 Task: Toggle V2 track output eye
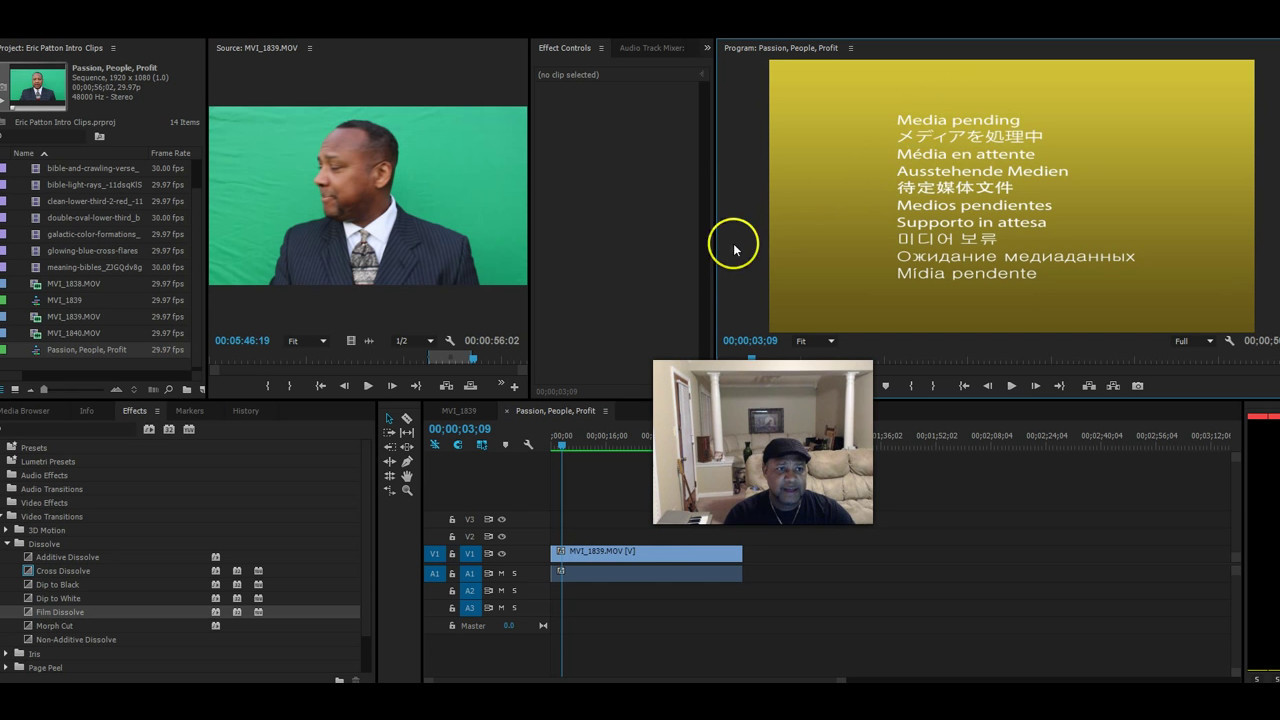tap(502, 537)
